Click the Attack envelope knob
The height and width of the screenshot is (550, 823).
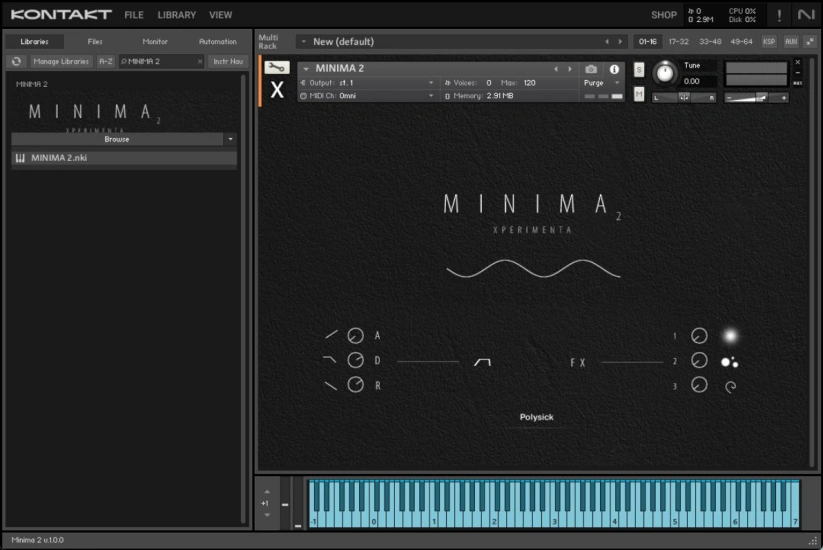(x=355, y=336)
